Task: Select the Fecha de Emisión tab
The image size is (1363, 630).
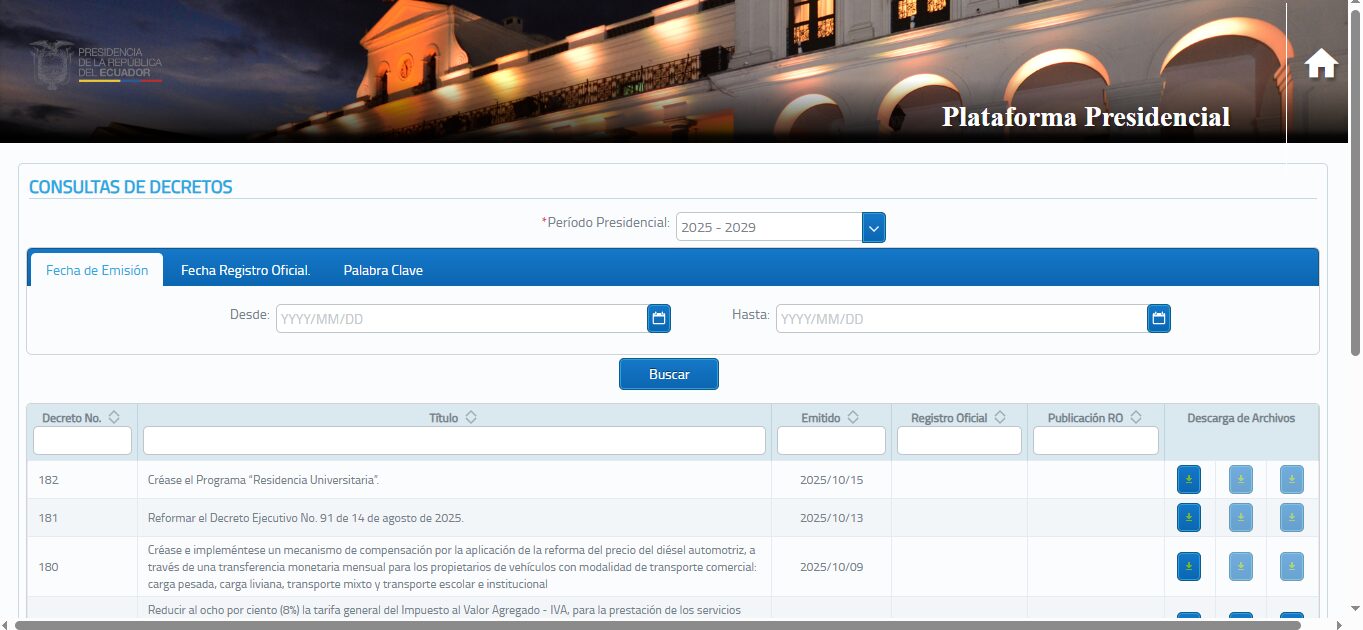Action: coord(97,270)
